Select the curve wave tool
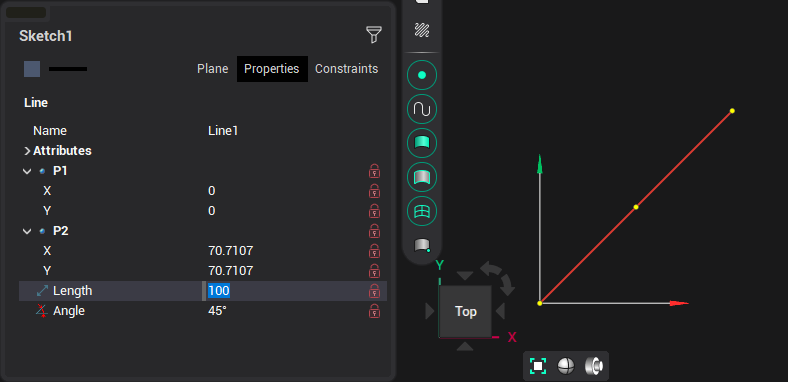The width and height of the screenshot is (788, 382). click(x=422, y=109)
